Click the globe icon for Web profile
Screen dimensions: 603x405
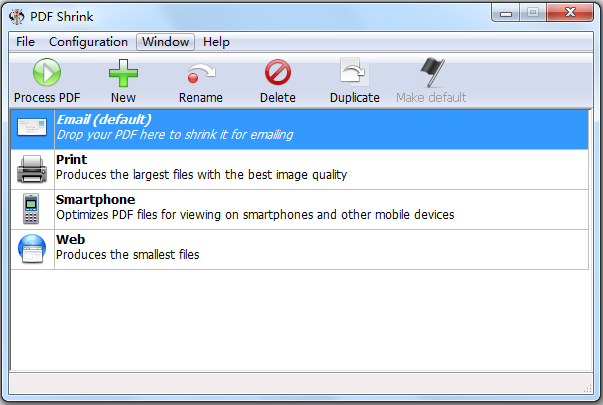pyautogui.click(x=32, y=249)
